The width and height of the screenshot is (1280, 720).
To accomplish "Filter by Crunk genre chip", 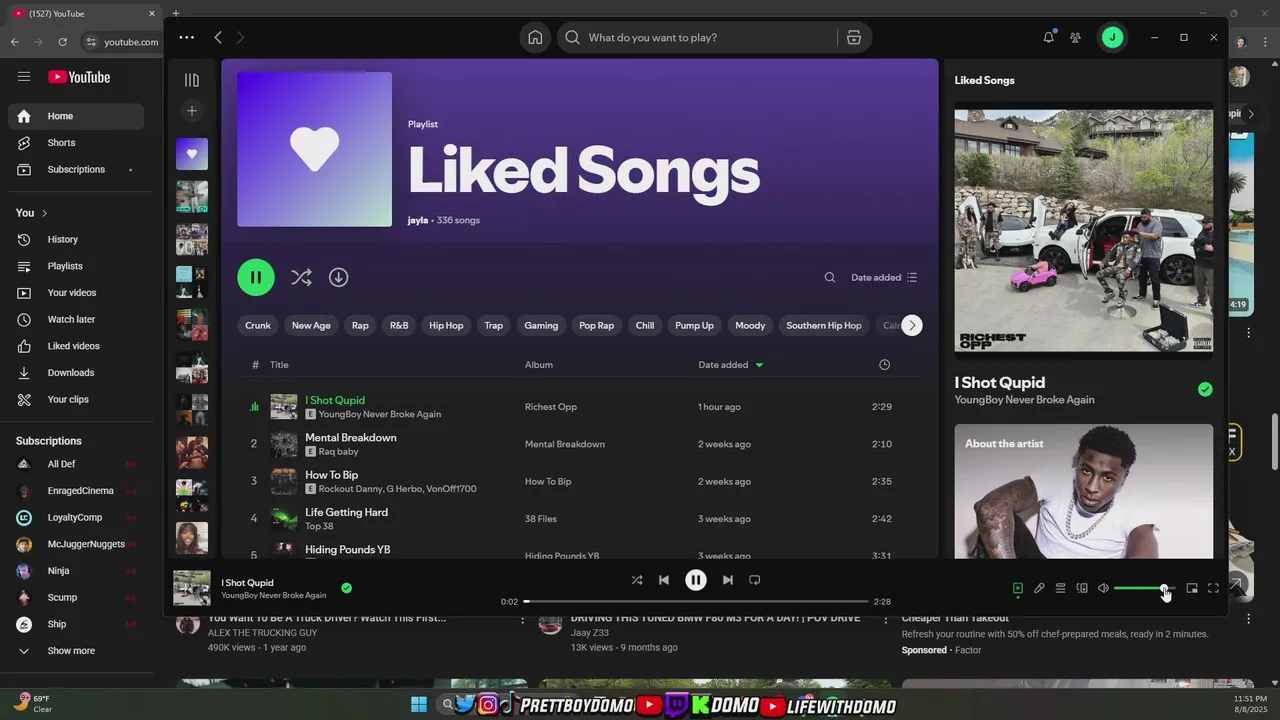I will 258,325.
